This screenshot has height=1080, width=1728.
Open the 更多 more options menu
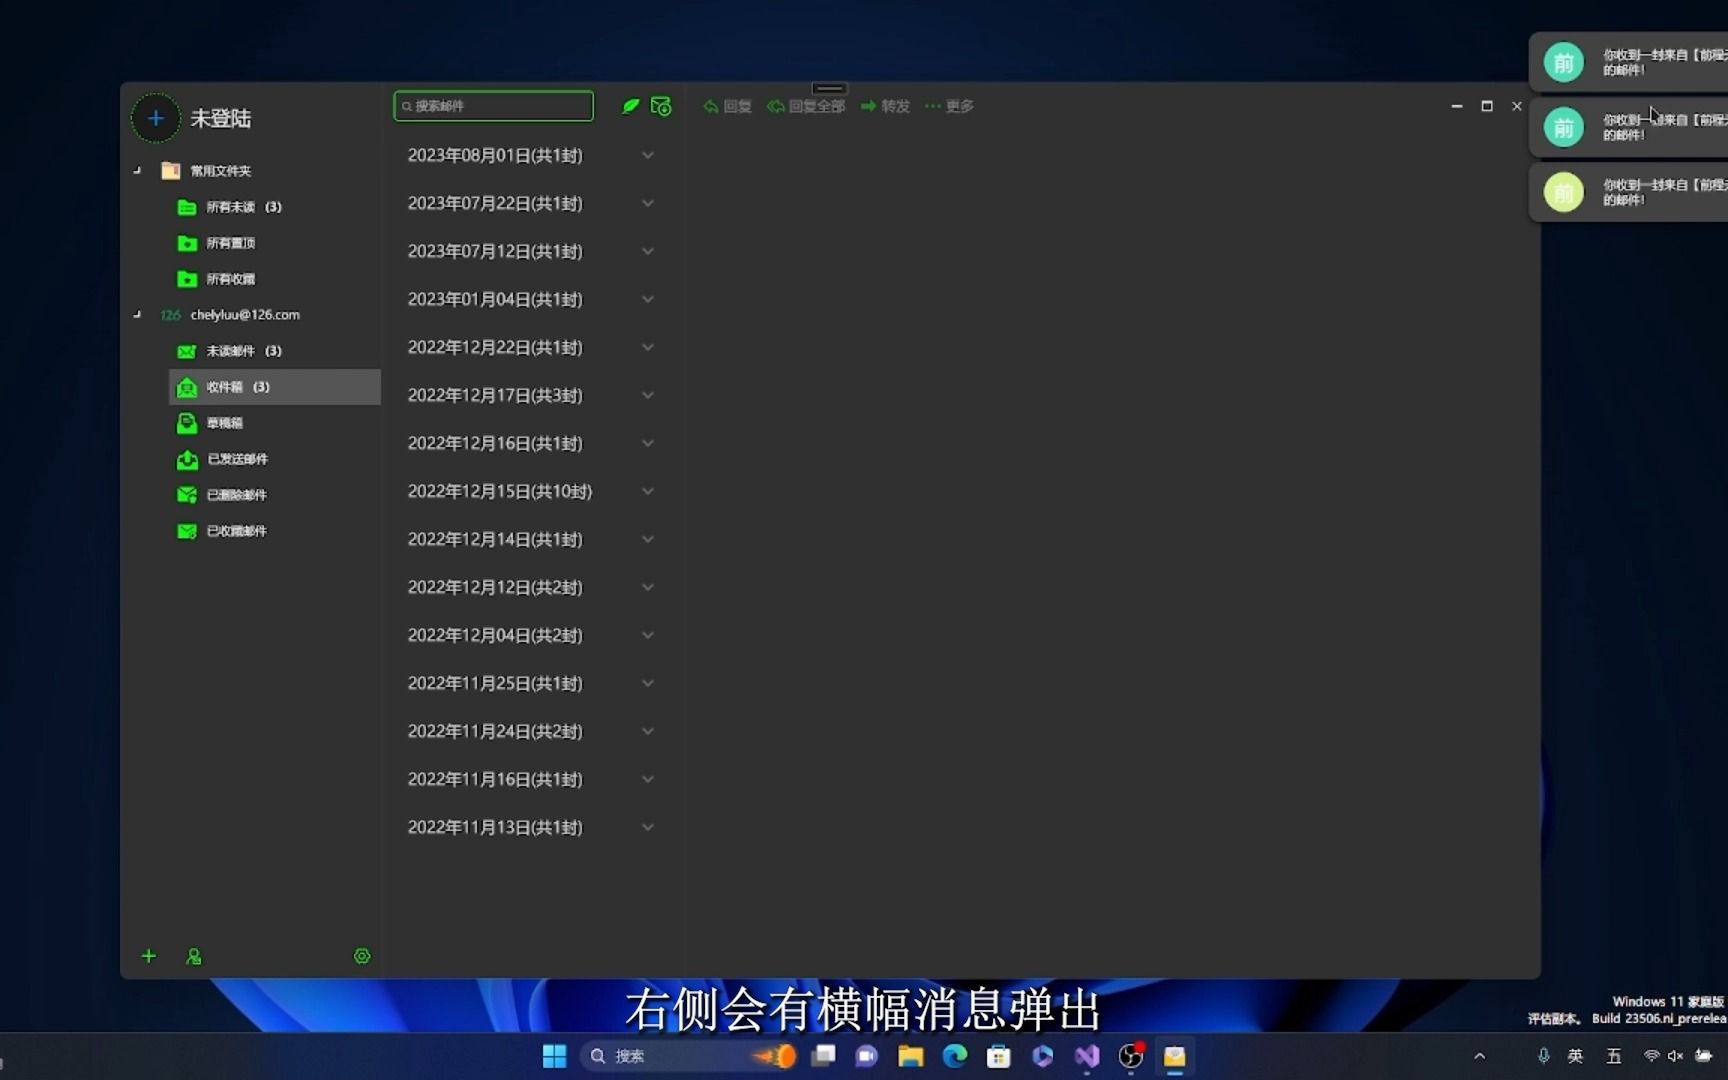[x=949, y=106]
